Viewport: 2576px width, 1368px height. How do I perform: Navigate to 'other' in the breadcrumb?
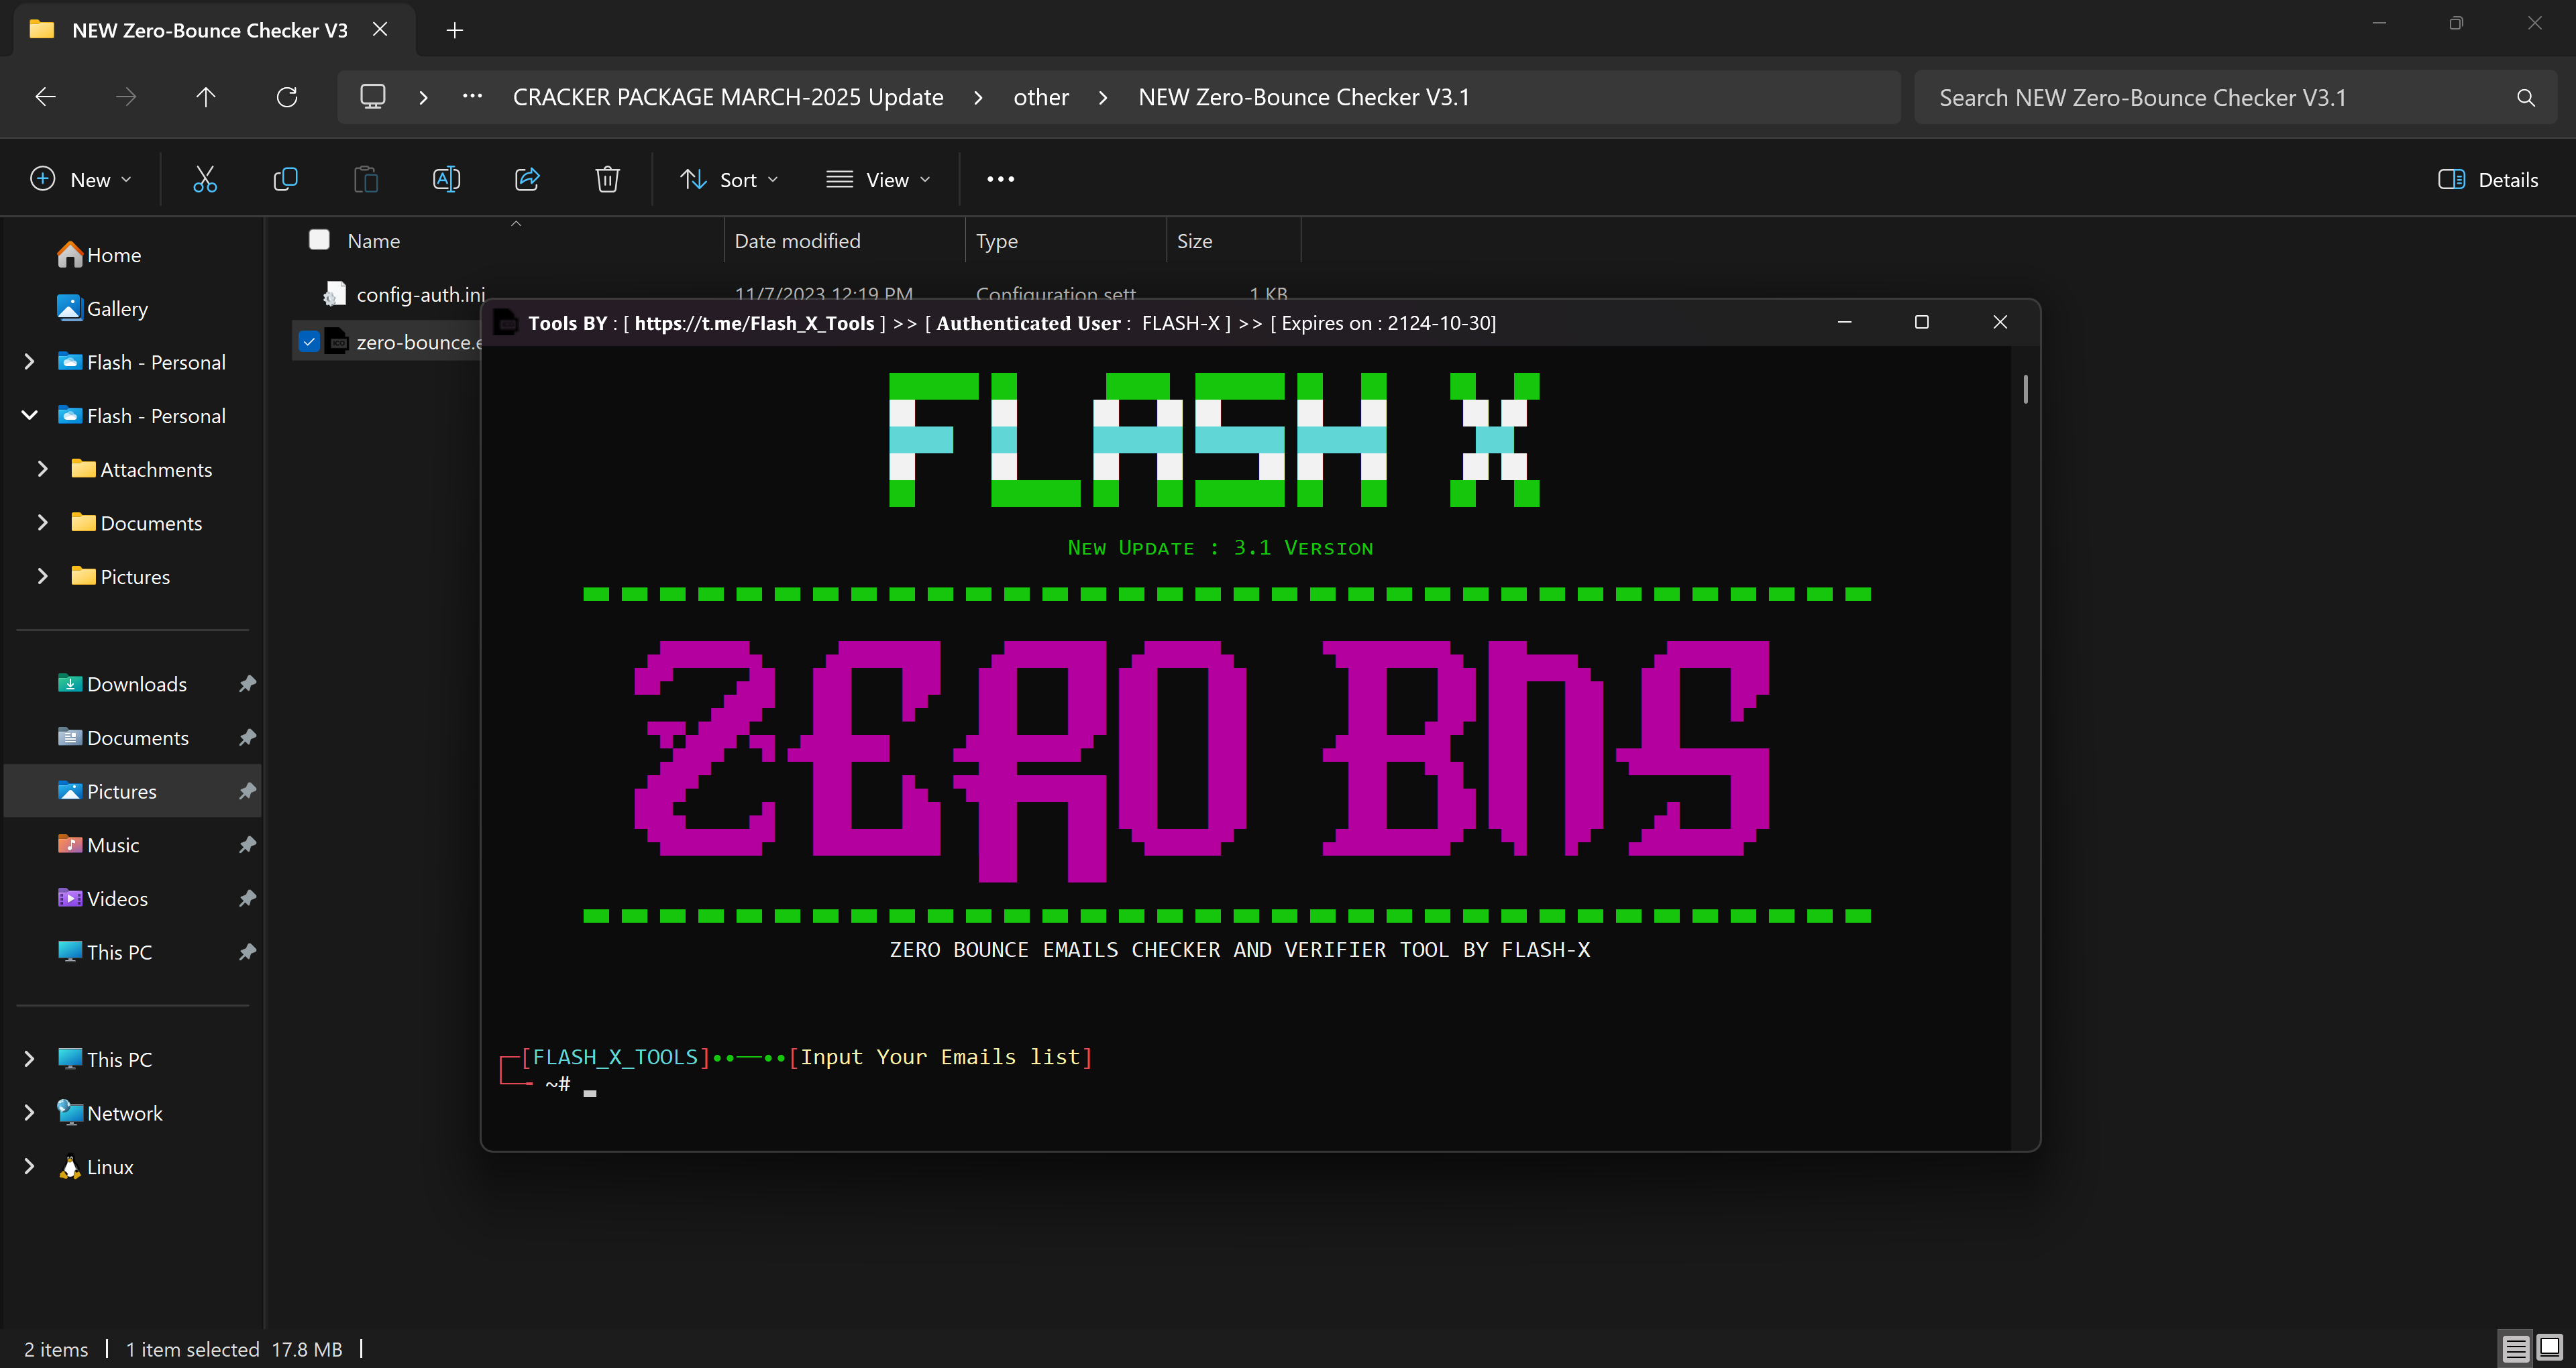click(x=1040, y=97)
